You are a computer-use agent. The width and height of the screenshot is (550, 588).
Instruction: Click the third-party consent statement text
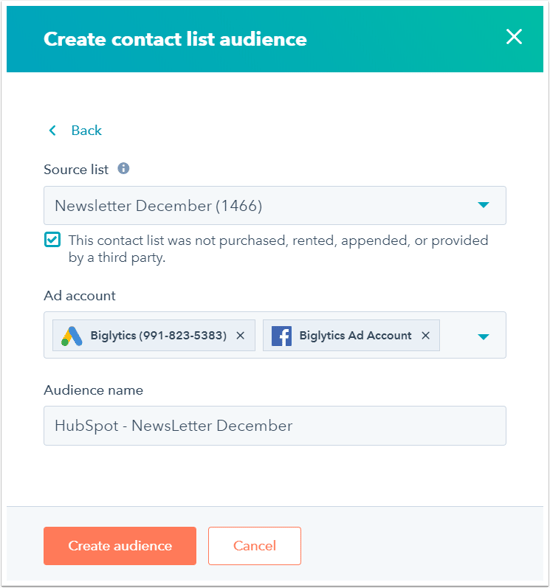point(278,249)
